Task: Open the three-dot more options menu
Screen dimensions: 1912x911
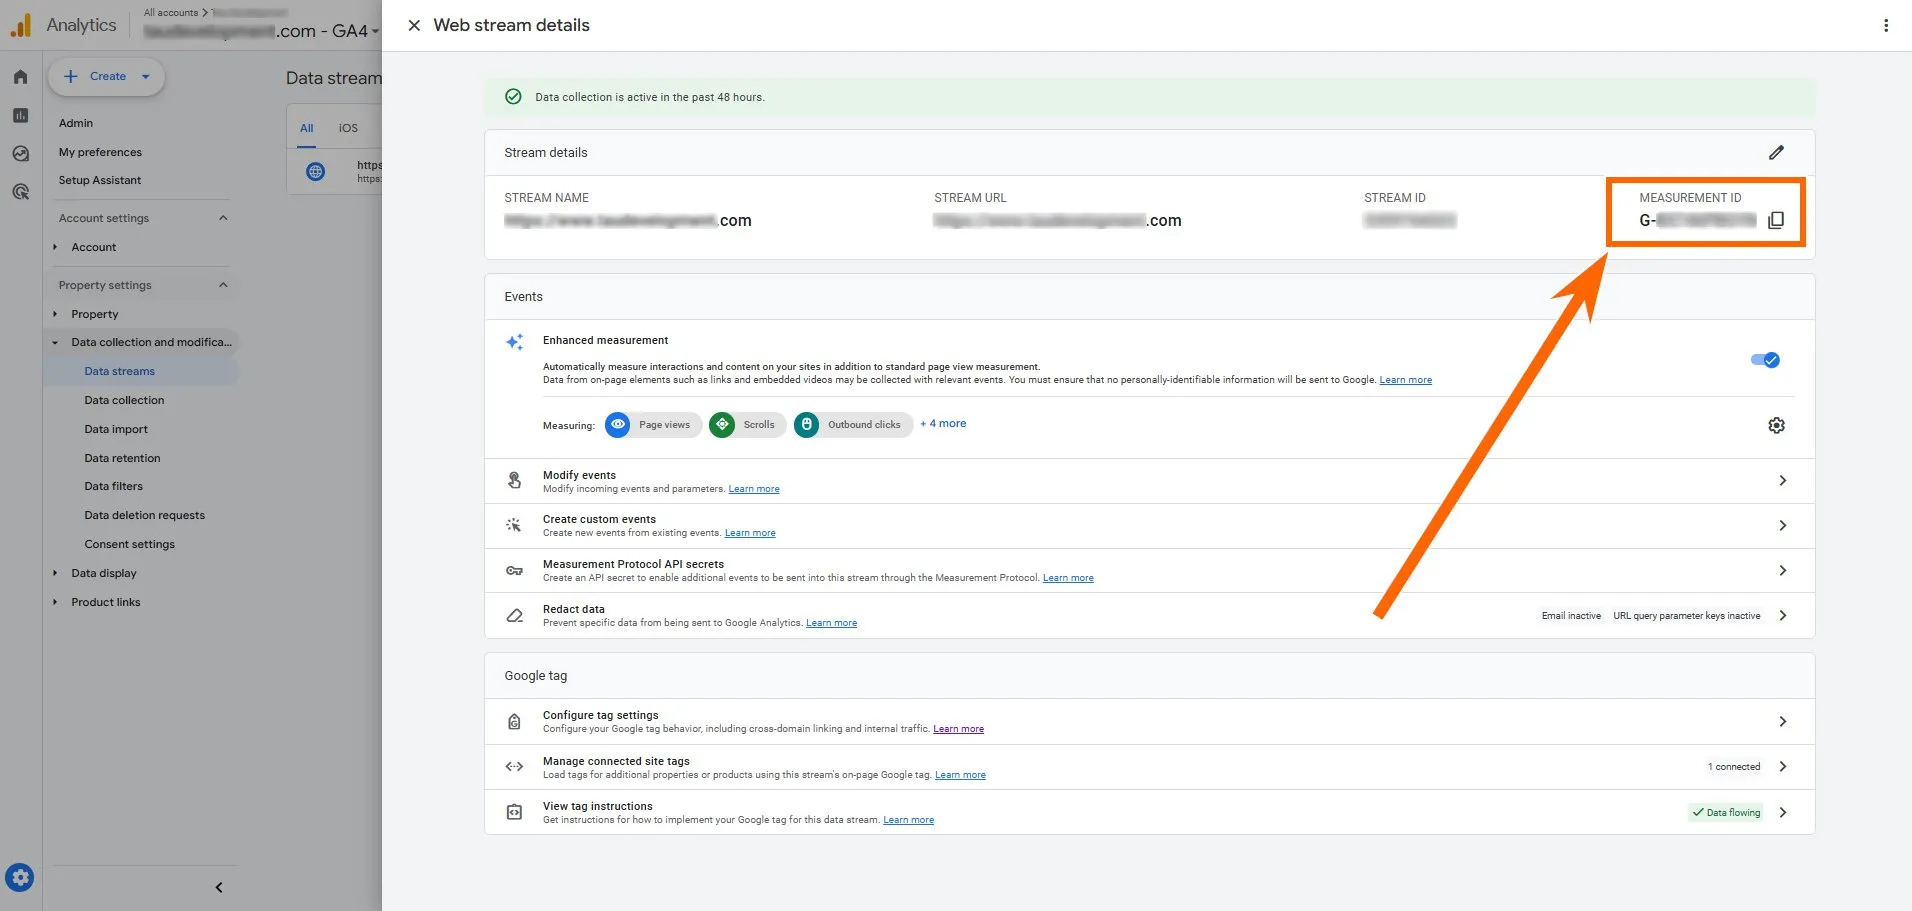Action: [1886, 25]
